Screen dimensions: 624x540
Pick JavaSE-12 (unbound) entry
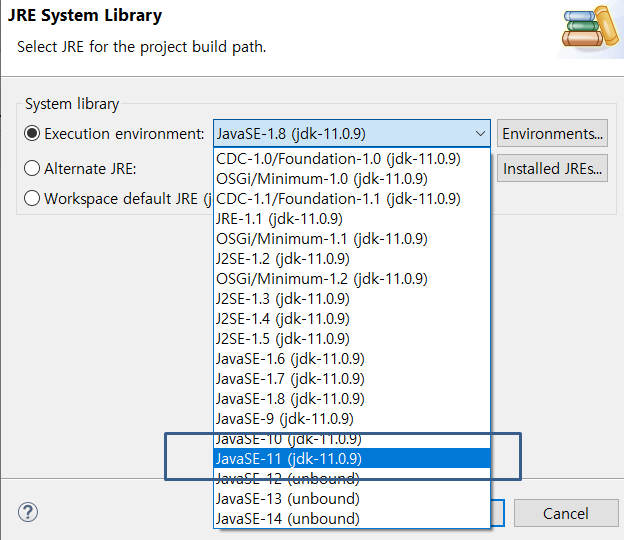click(x=352, y=479)
